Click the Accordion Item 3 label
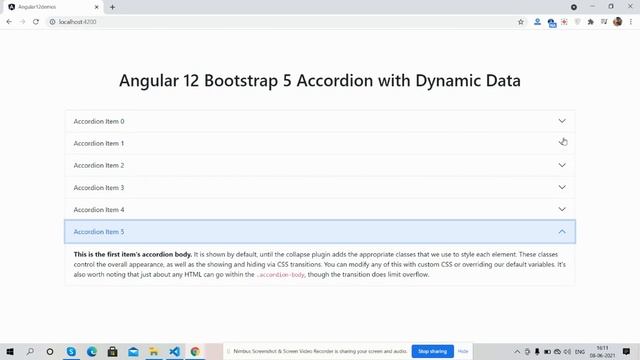 coord(99,188)
